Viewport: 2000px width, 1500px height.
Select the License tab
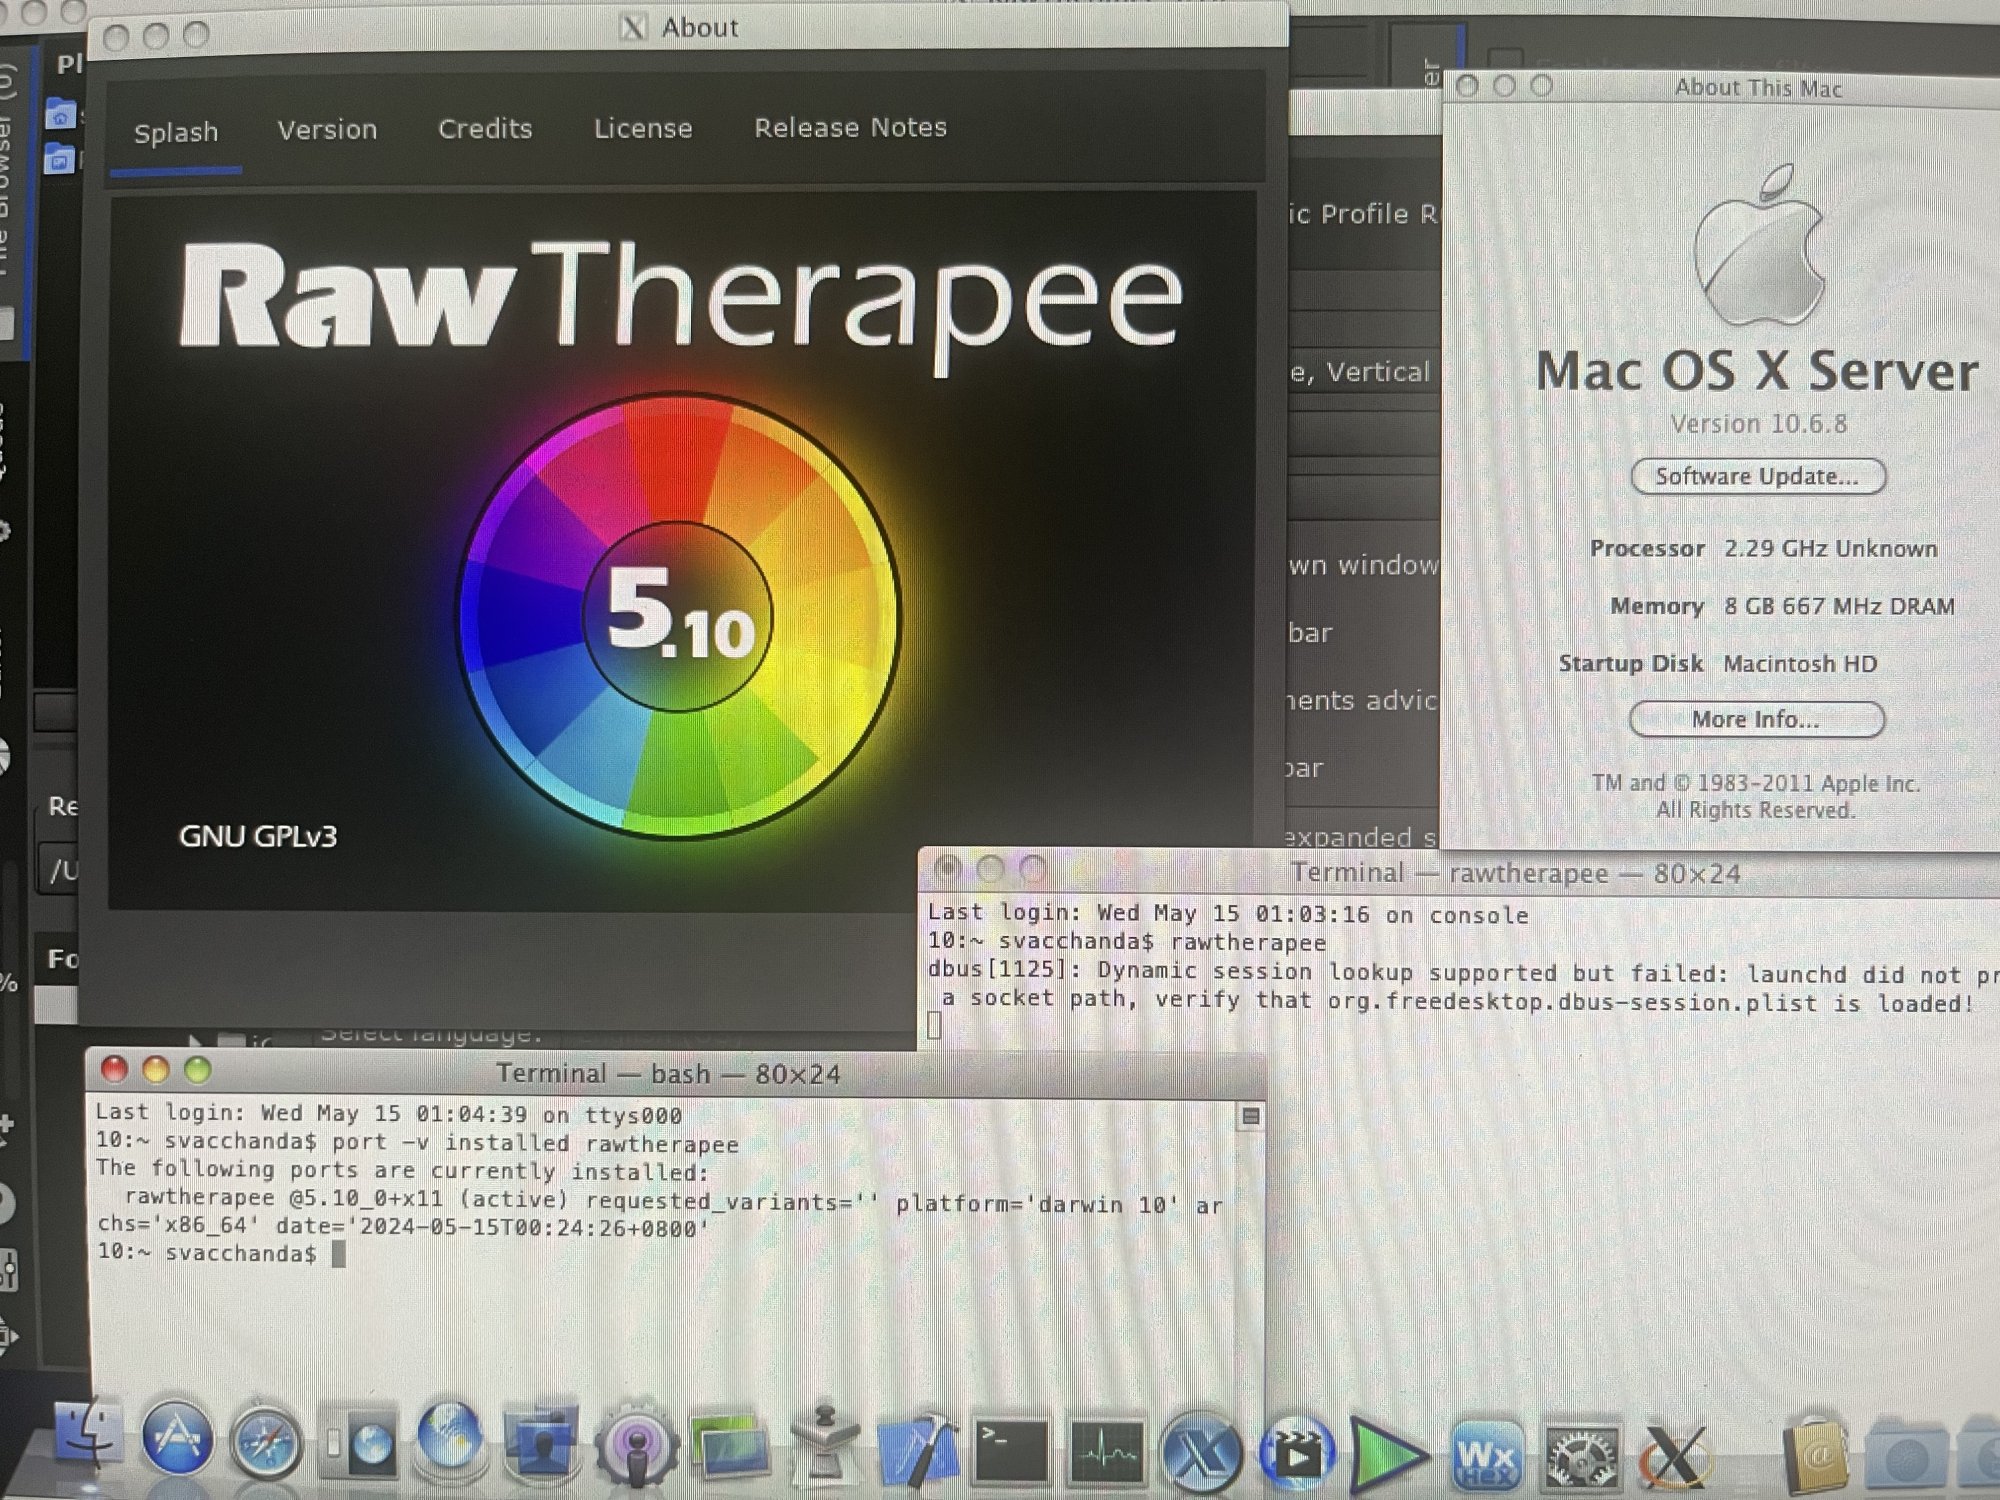643,129
